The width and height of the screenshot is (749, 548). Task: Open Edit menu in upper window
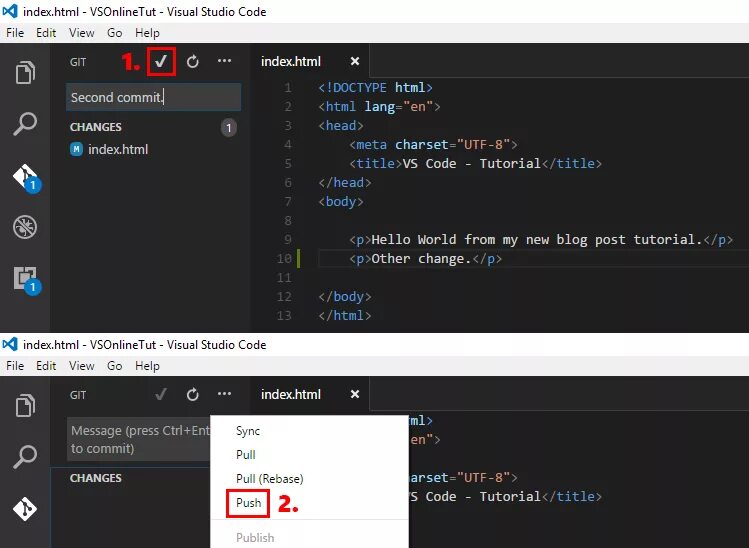pyautogui.click(x=46, y=33)
